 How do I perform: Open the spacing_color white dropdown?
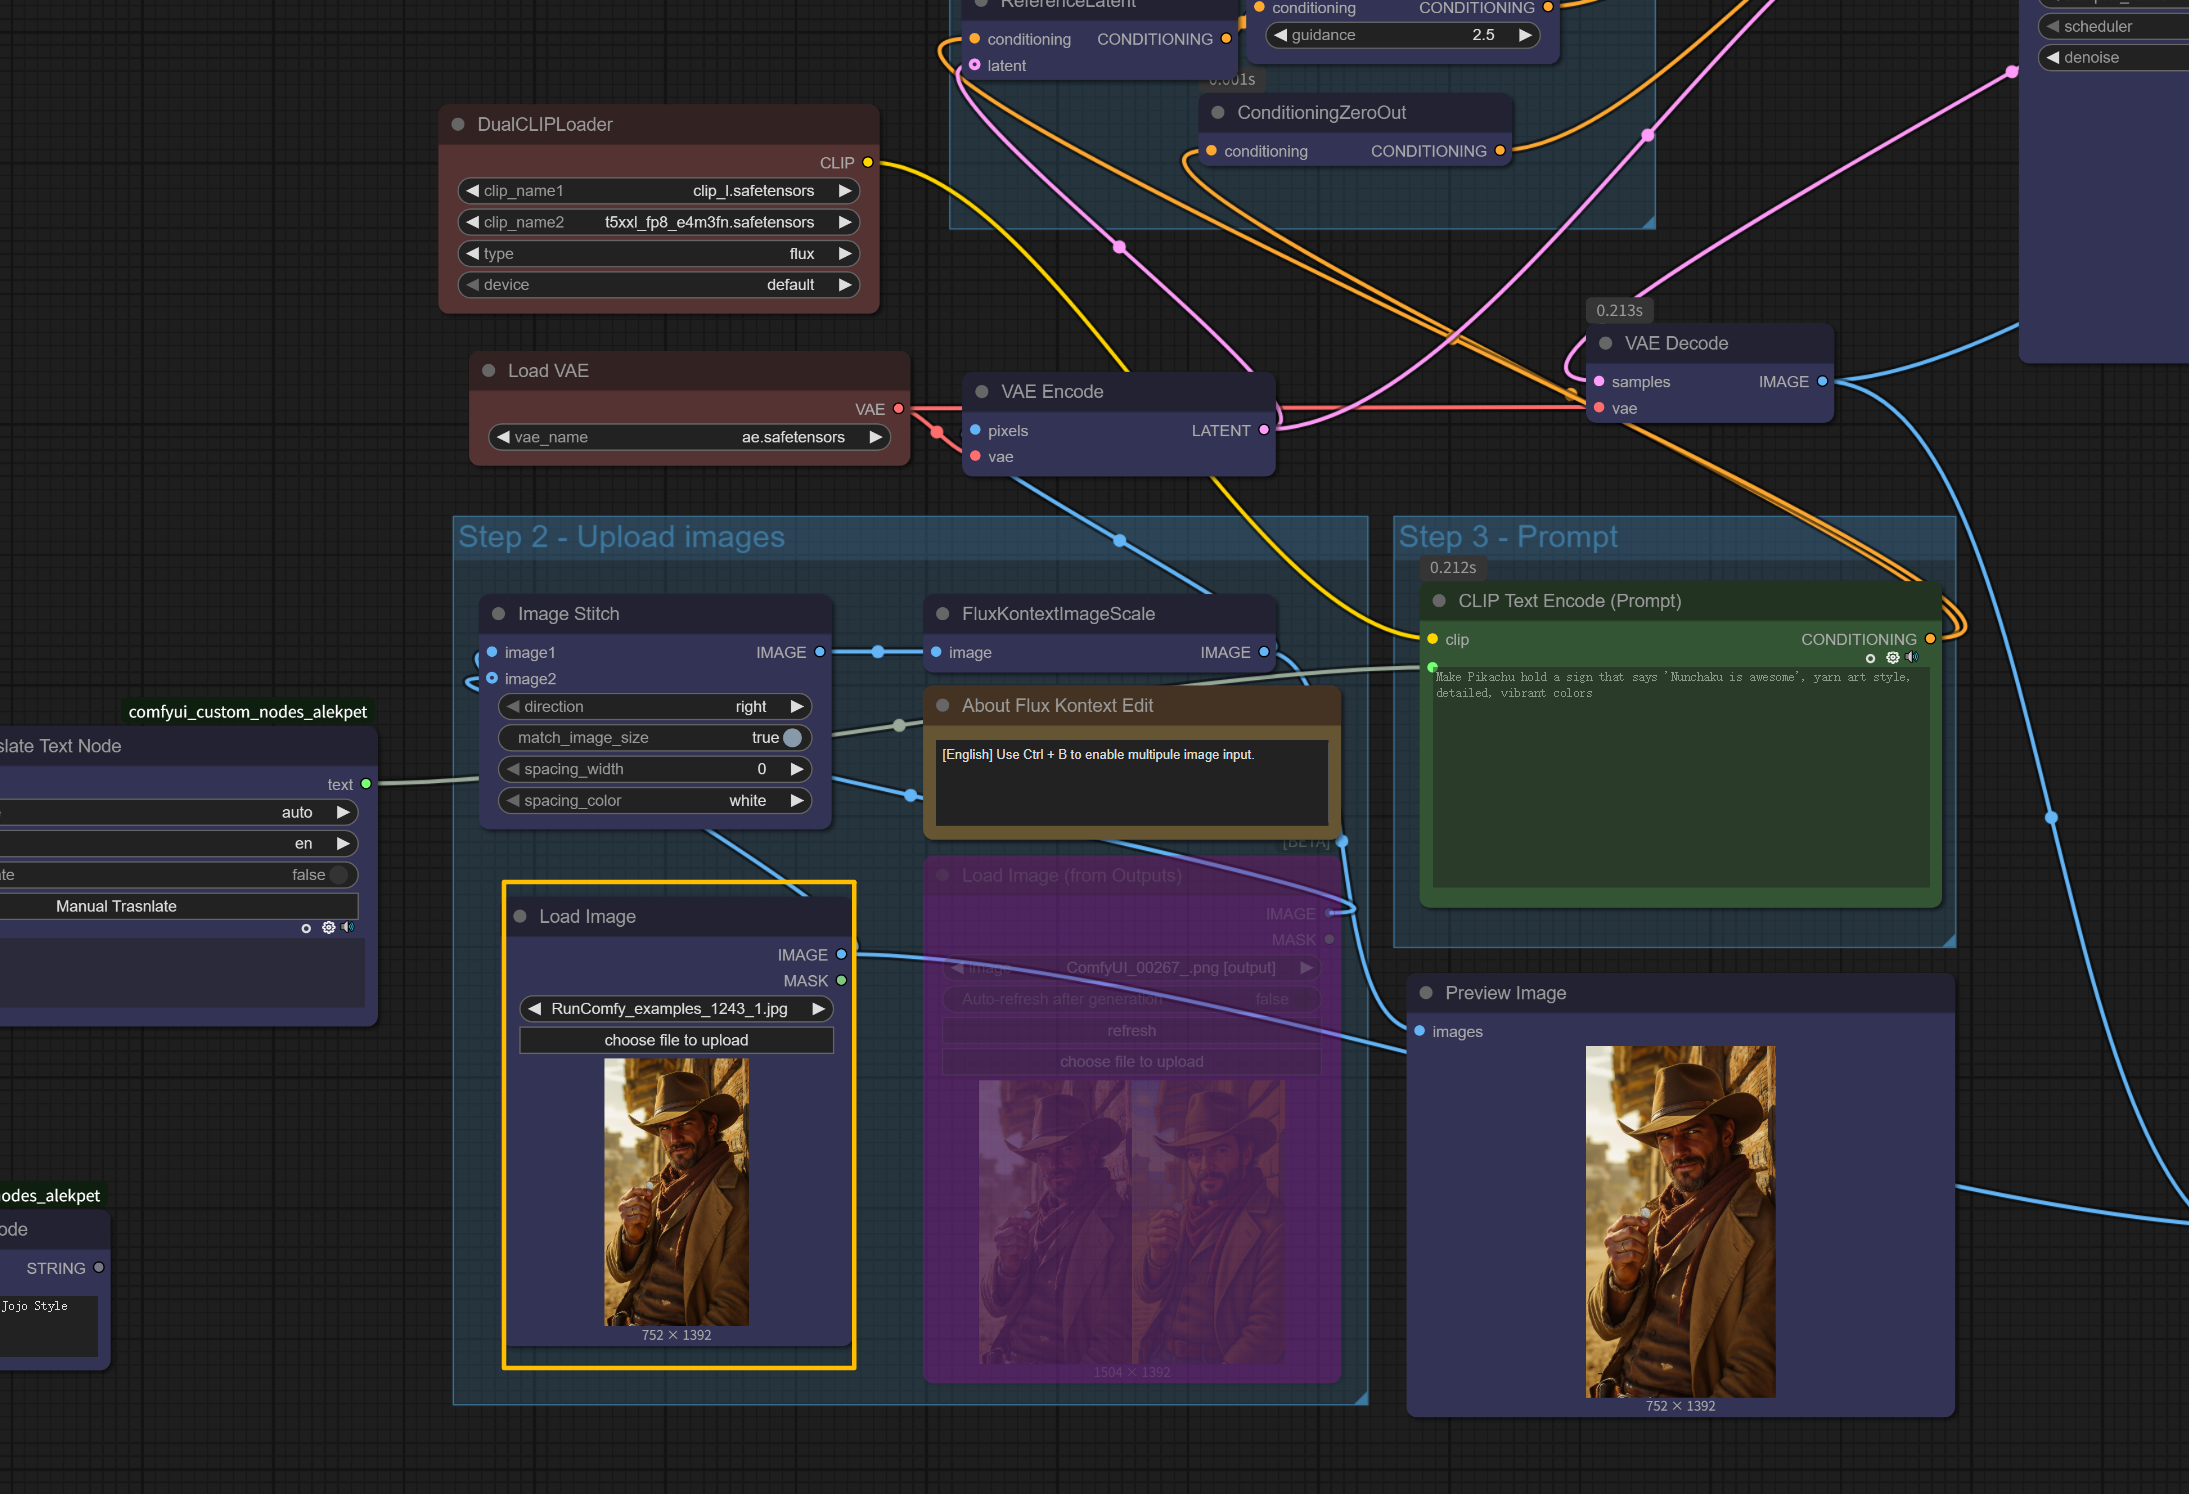655,801
